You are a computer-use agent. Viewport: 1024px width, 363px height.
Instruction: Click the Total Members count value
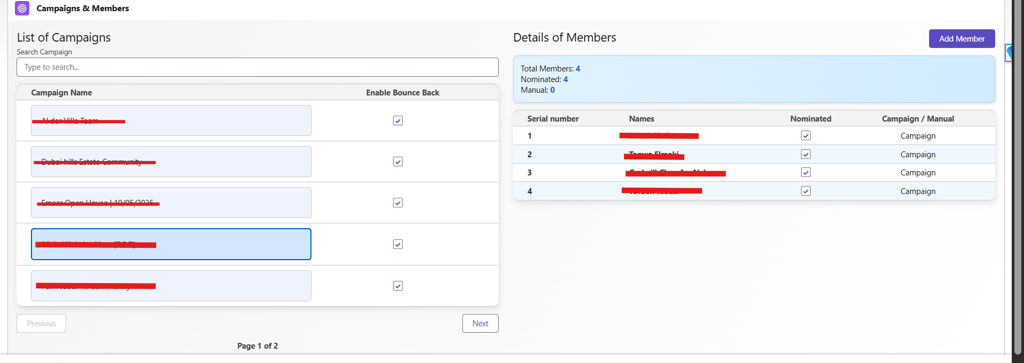tap(578, 69)
